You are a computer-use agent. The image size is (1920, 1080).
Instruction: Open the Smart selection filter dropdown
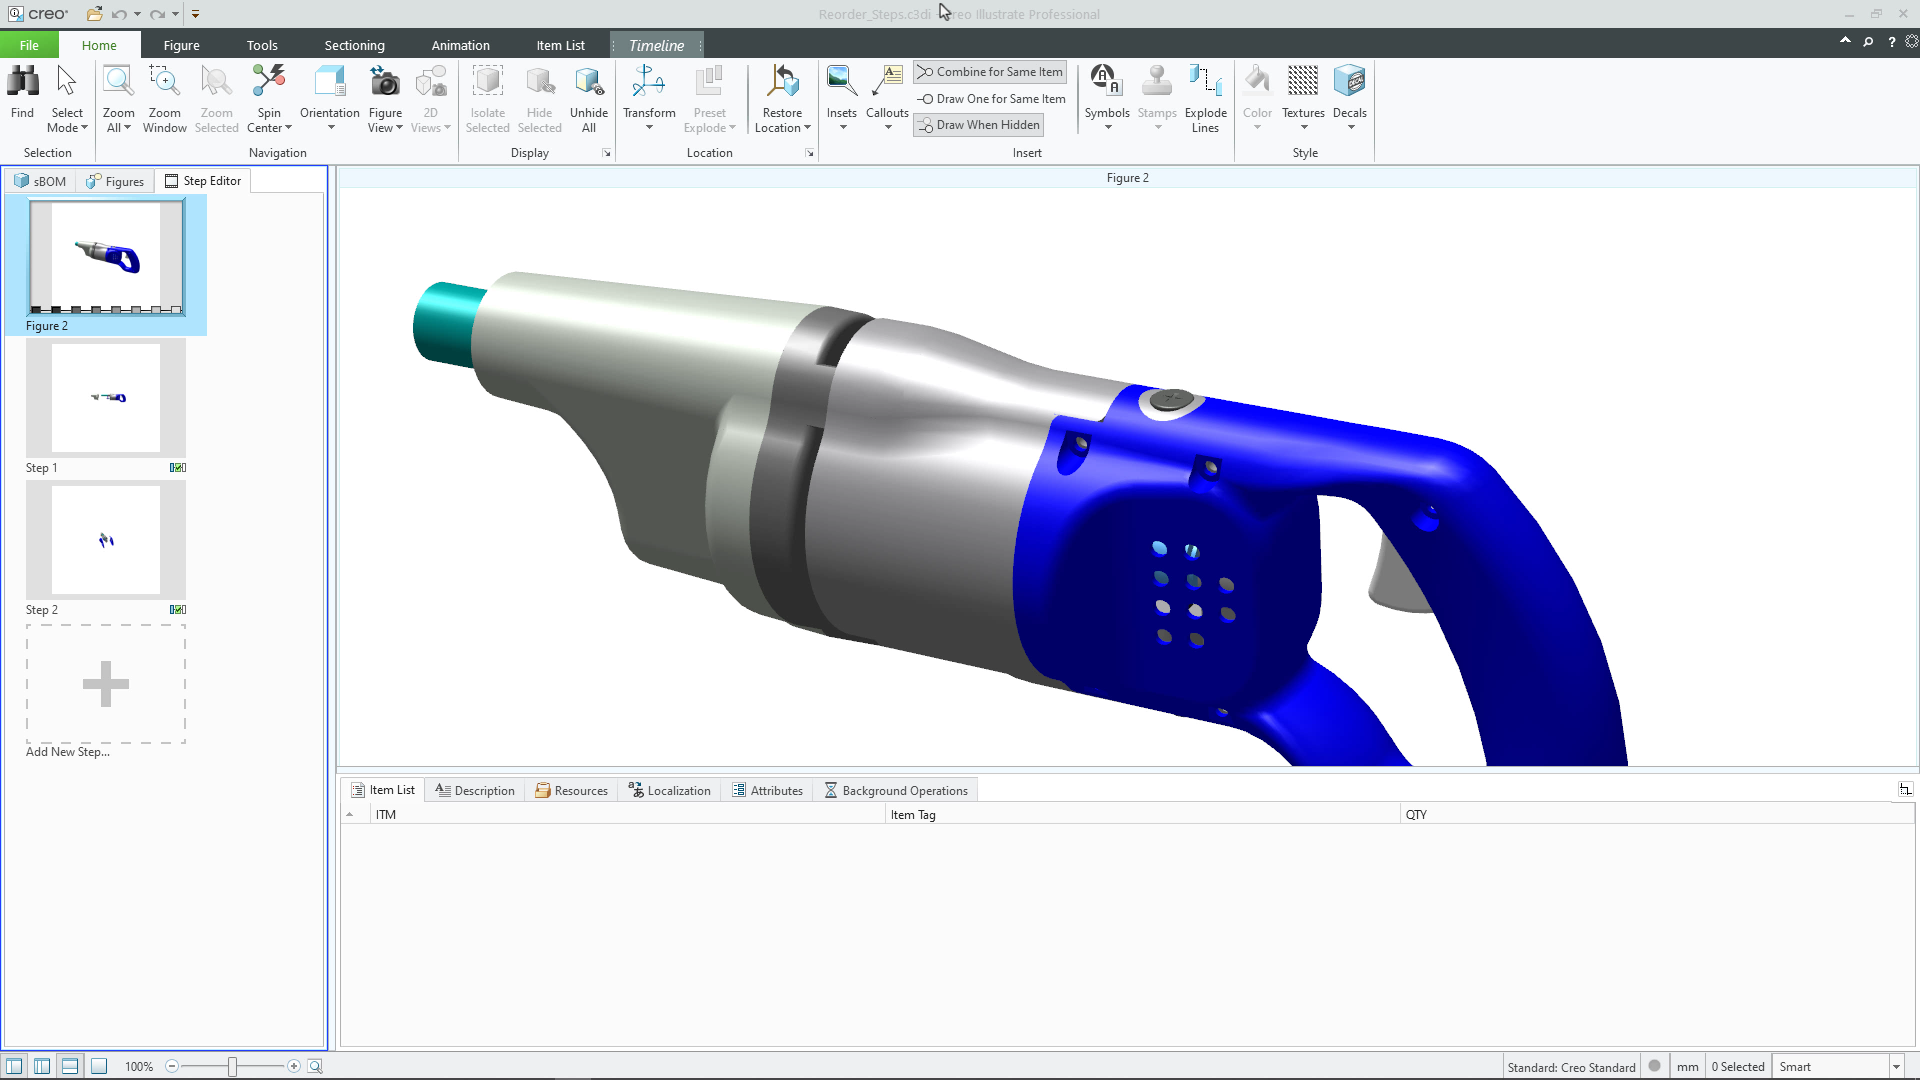click(1896, 1067)
